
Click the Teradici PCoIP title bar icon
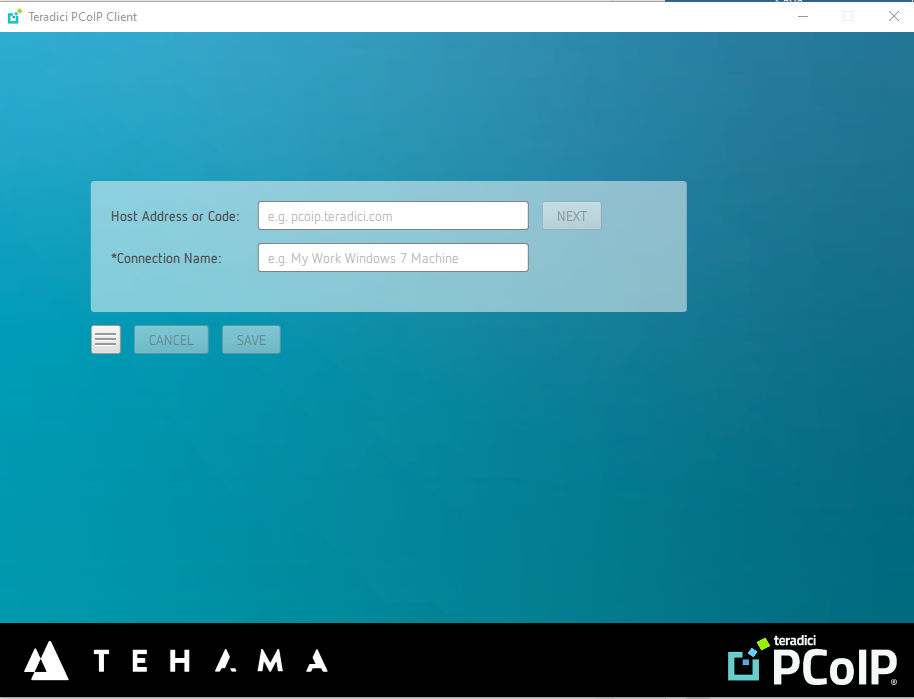pos(15,16)
